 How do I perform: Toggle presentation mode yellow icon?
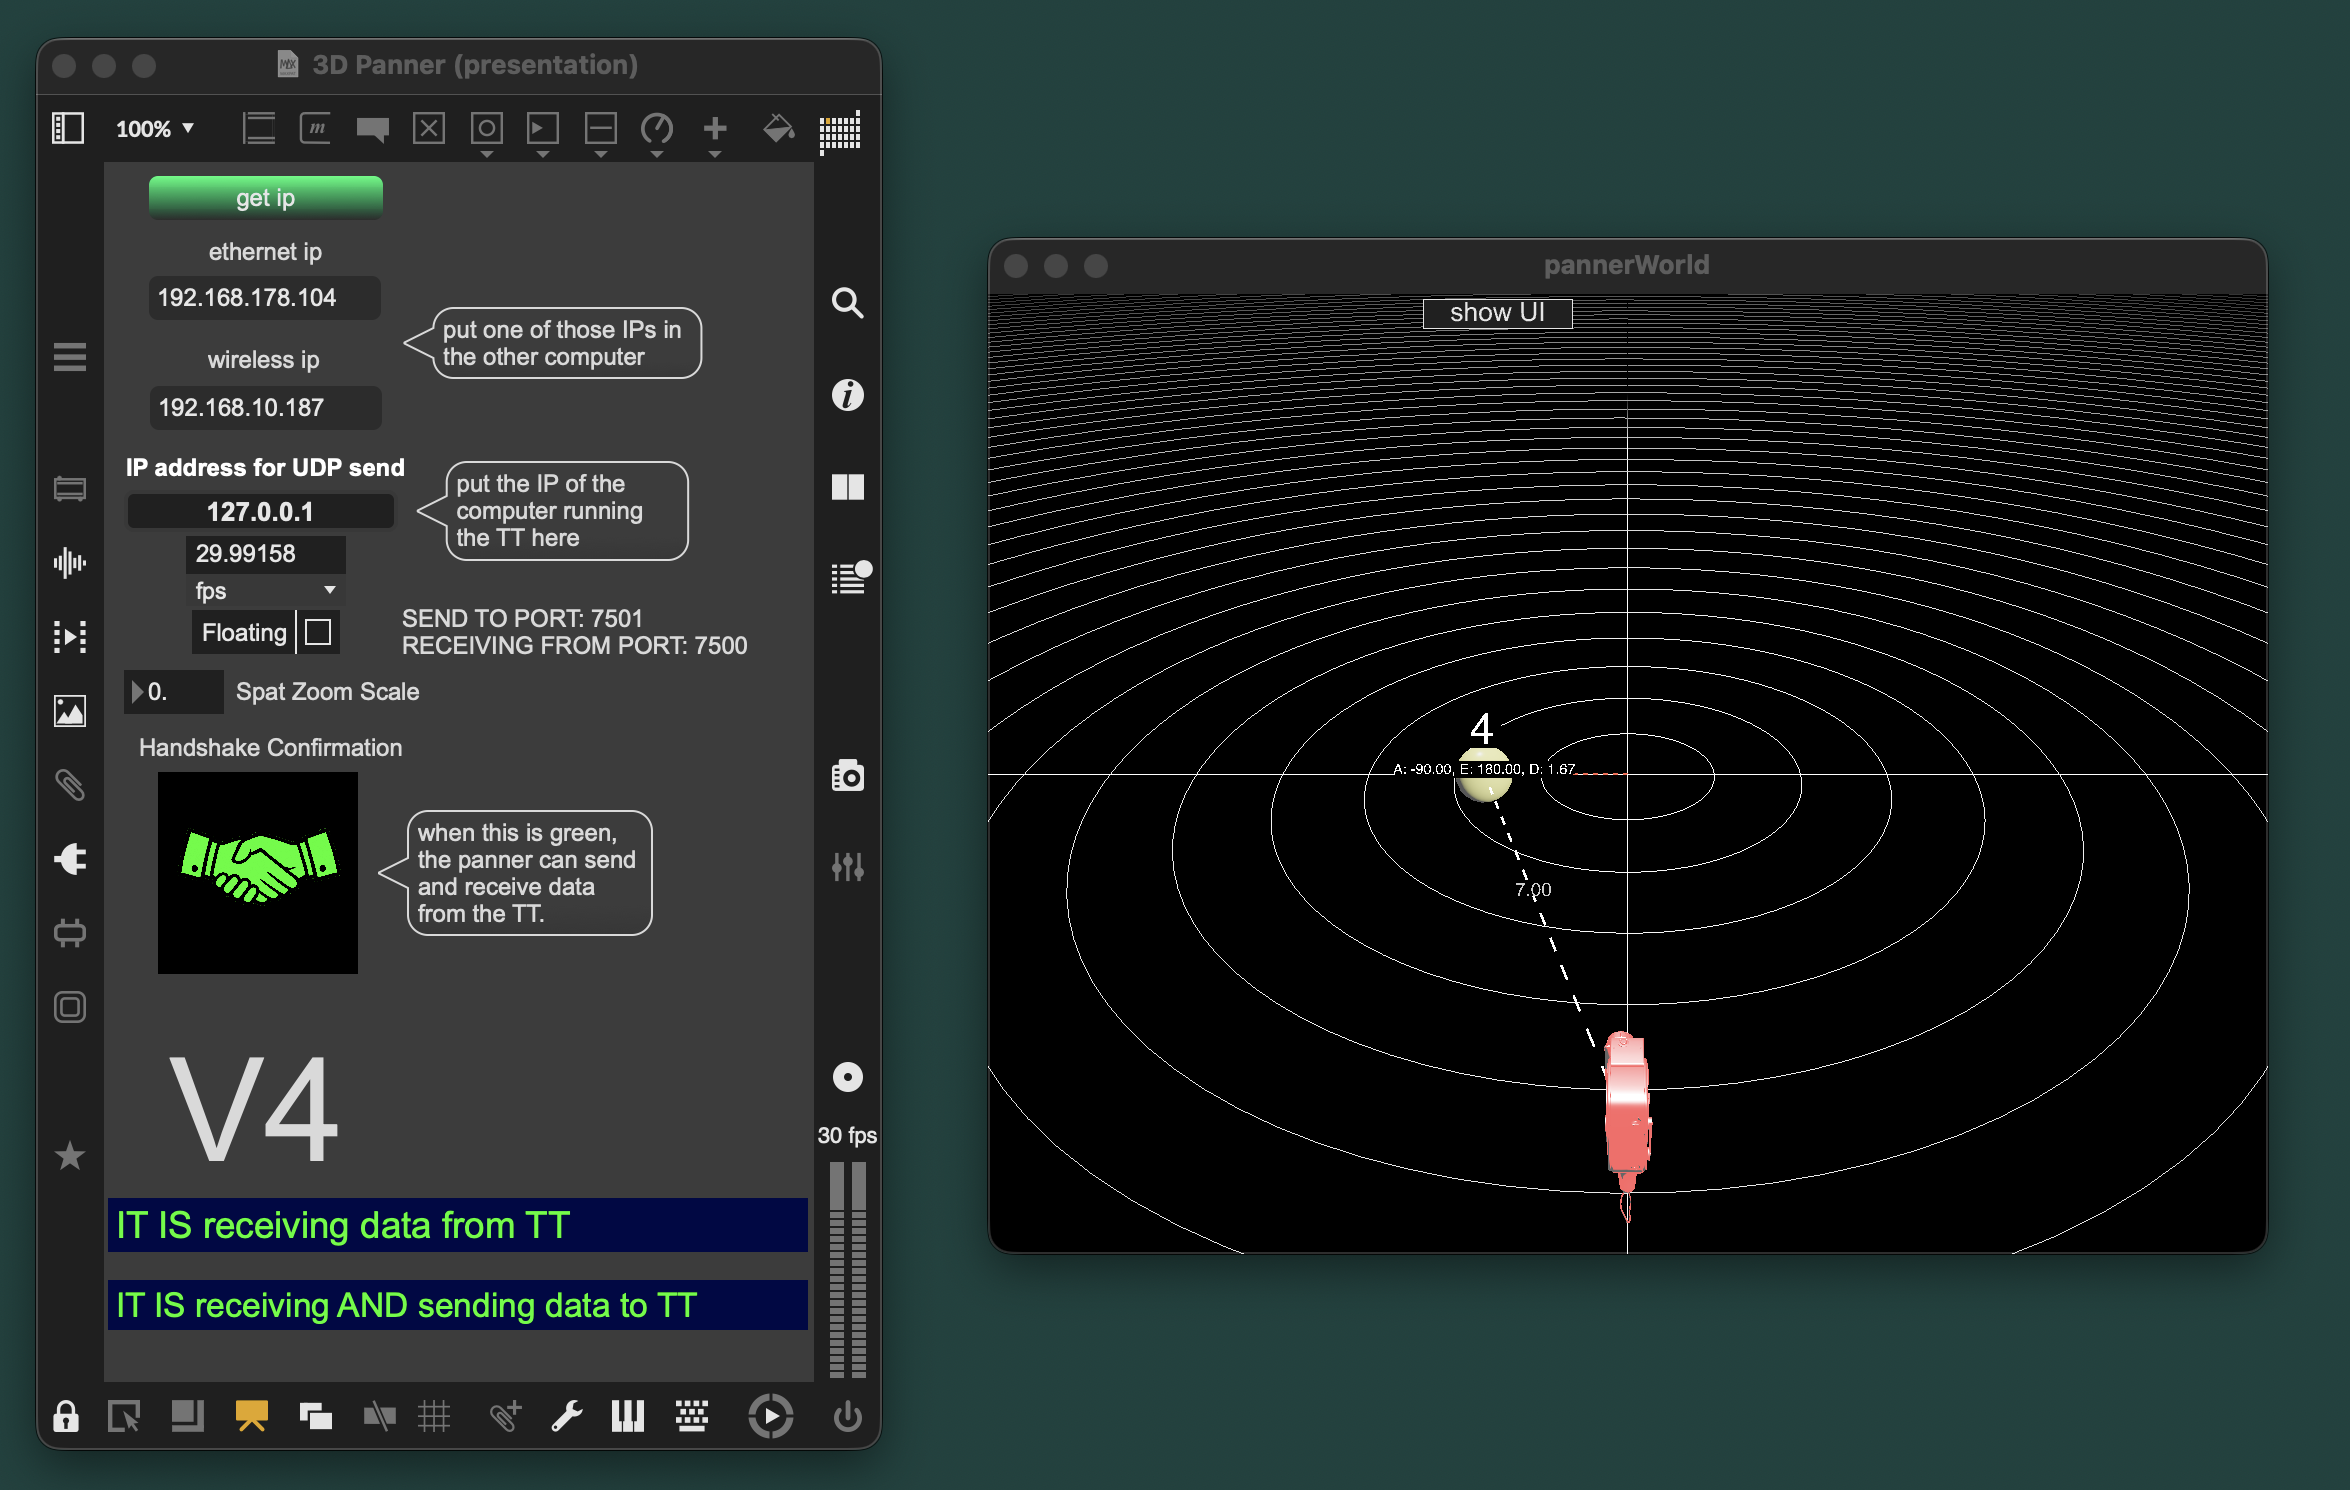pyautogui.click(x=252, y=1416)
